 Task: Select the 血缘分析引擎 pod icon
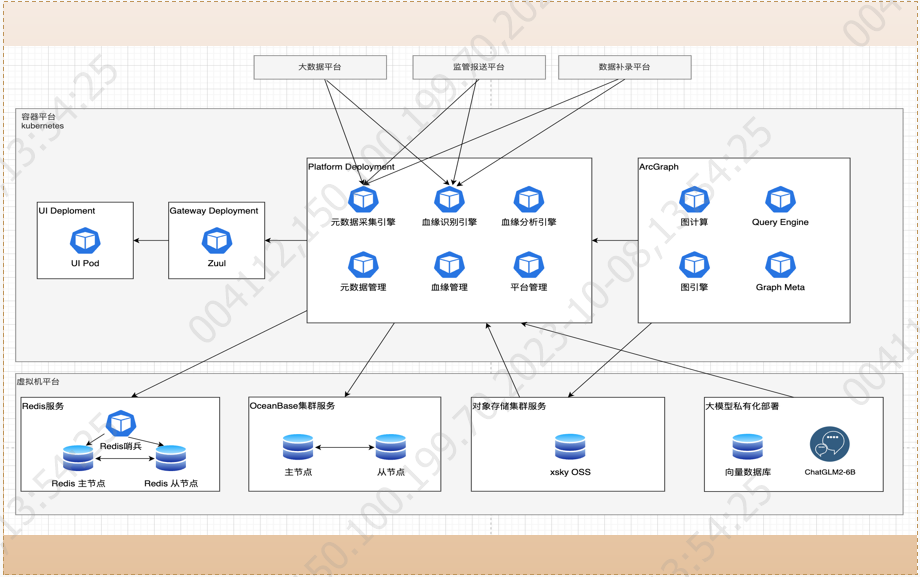tap(529, 200)
